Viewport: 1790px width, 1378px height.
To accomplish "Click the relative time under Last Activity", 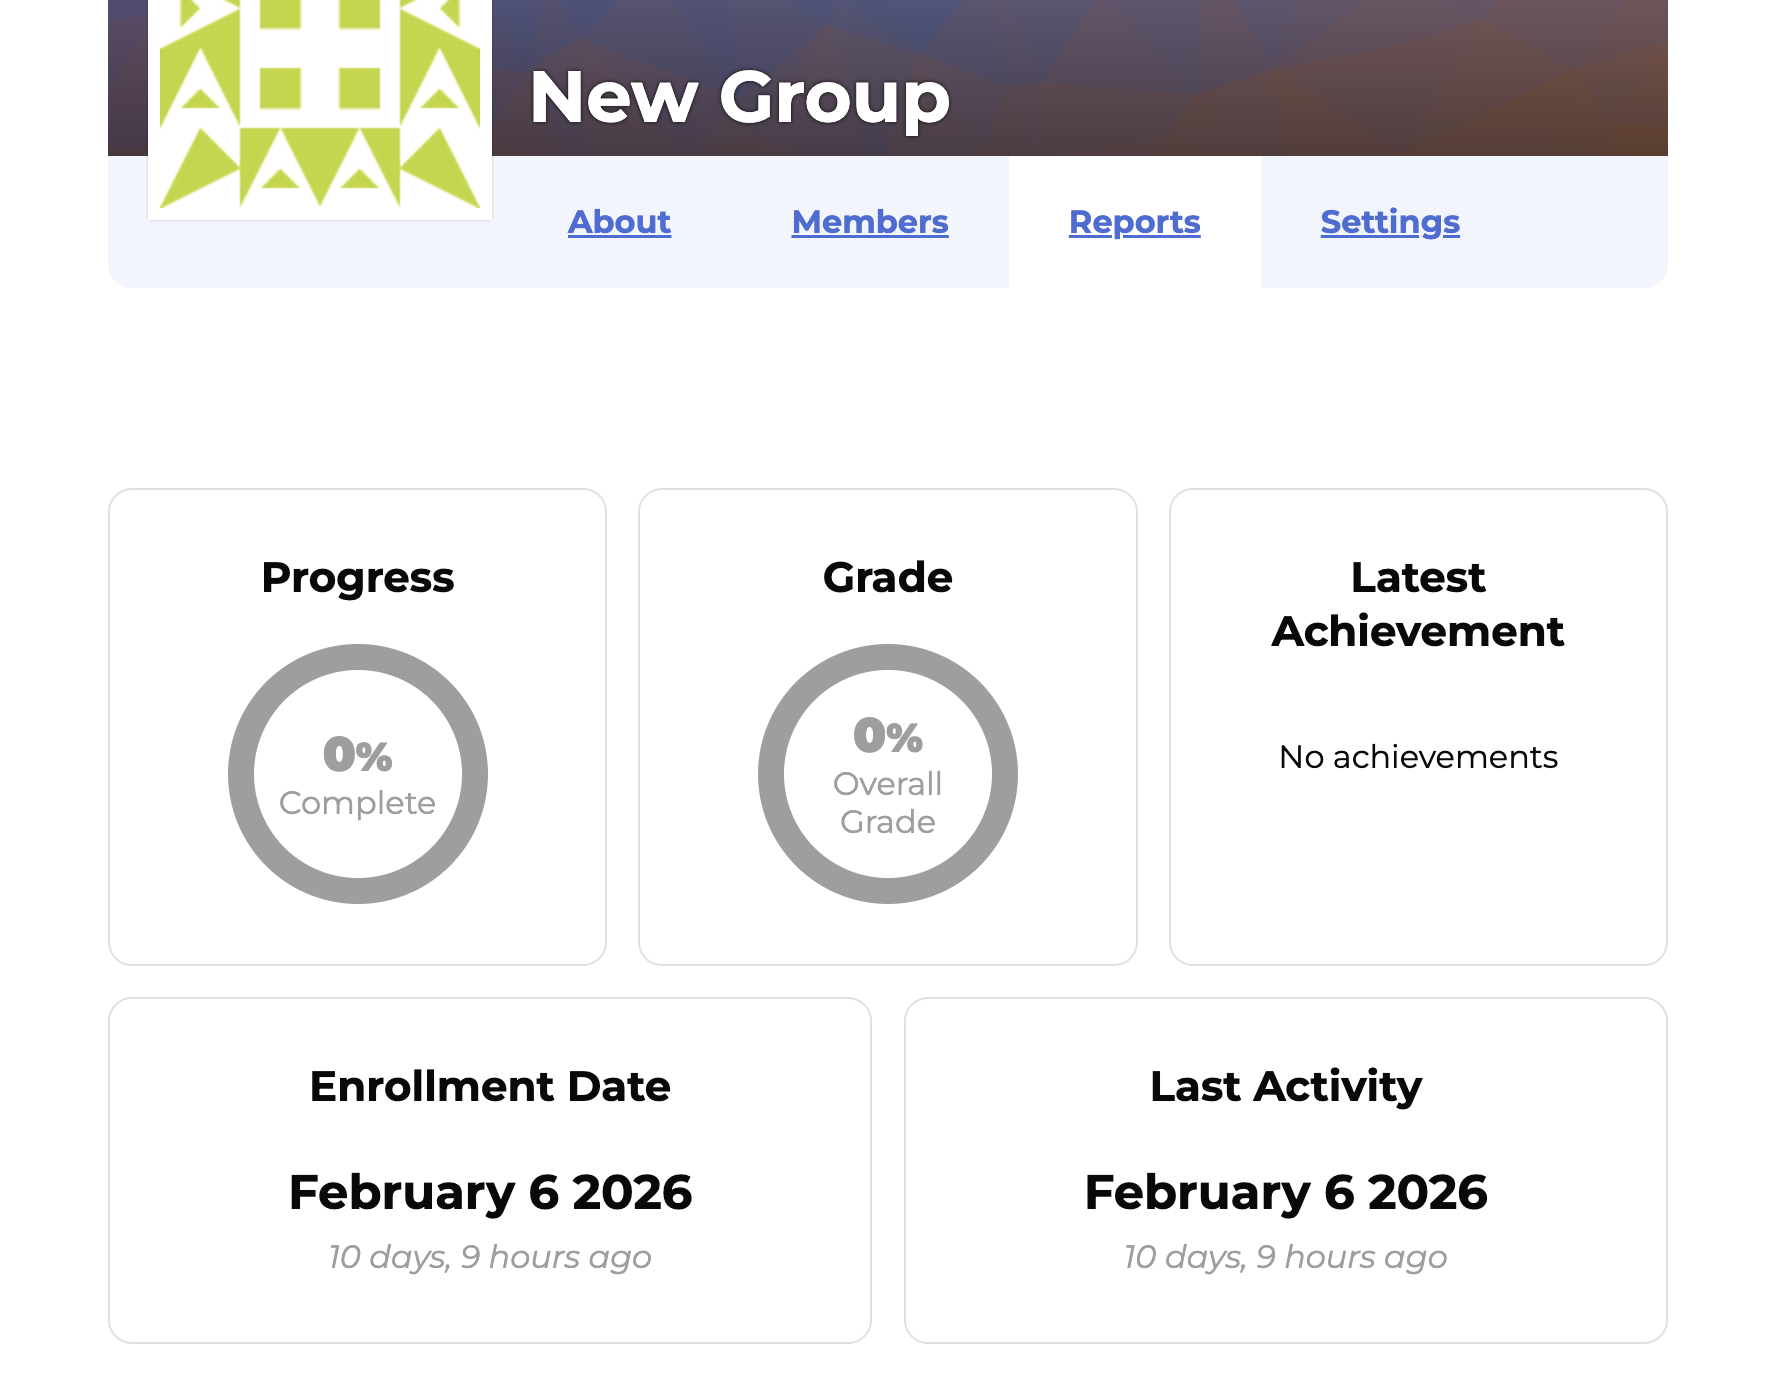I will click(x=1285, y=1257).
